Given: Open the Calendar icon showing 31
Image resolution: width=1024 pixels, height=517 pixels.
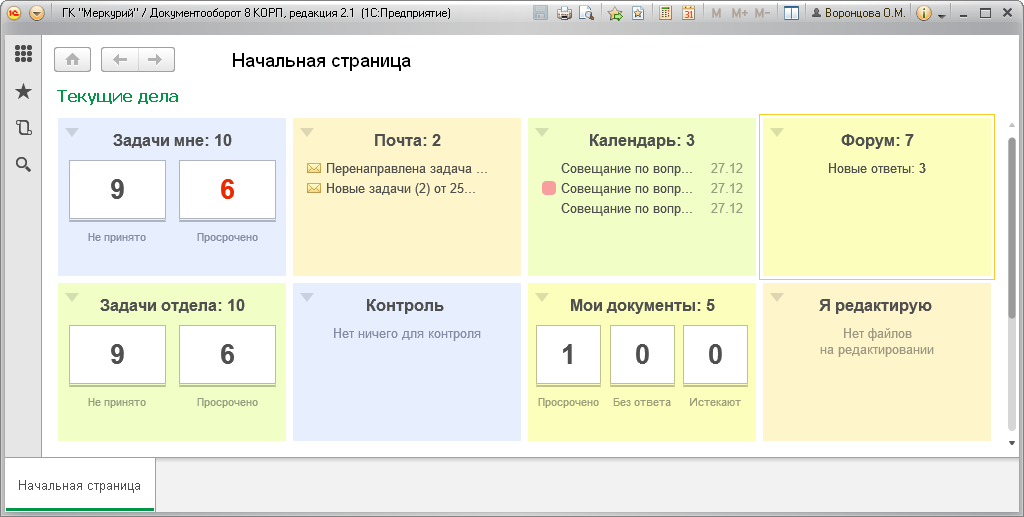Looking at the screenshot, I should coord(688,13).
